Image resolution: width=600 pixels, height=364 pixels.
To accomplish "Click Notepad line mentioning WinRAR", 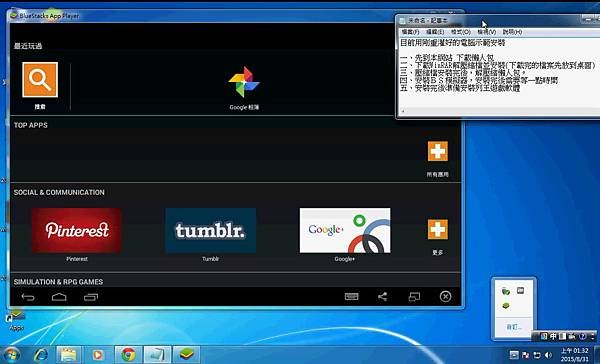I will click(498, 65).
